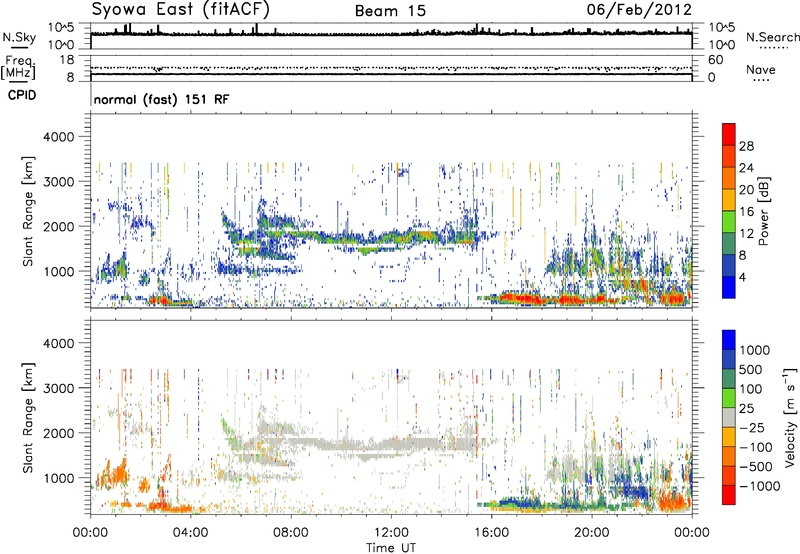Select the "normal (fast) 151 RF" mode text
The height and width of the screenshot is (554, 800).
coord(161,100)
